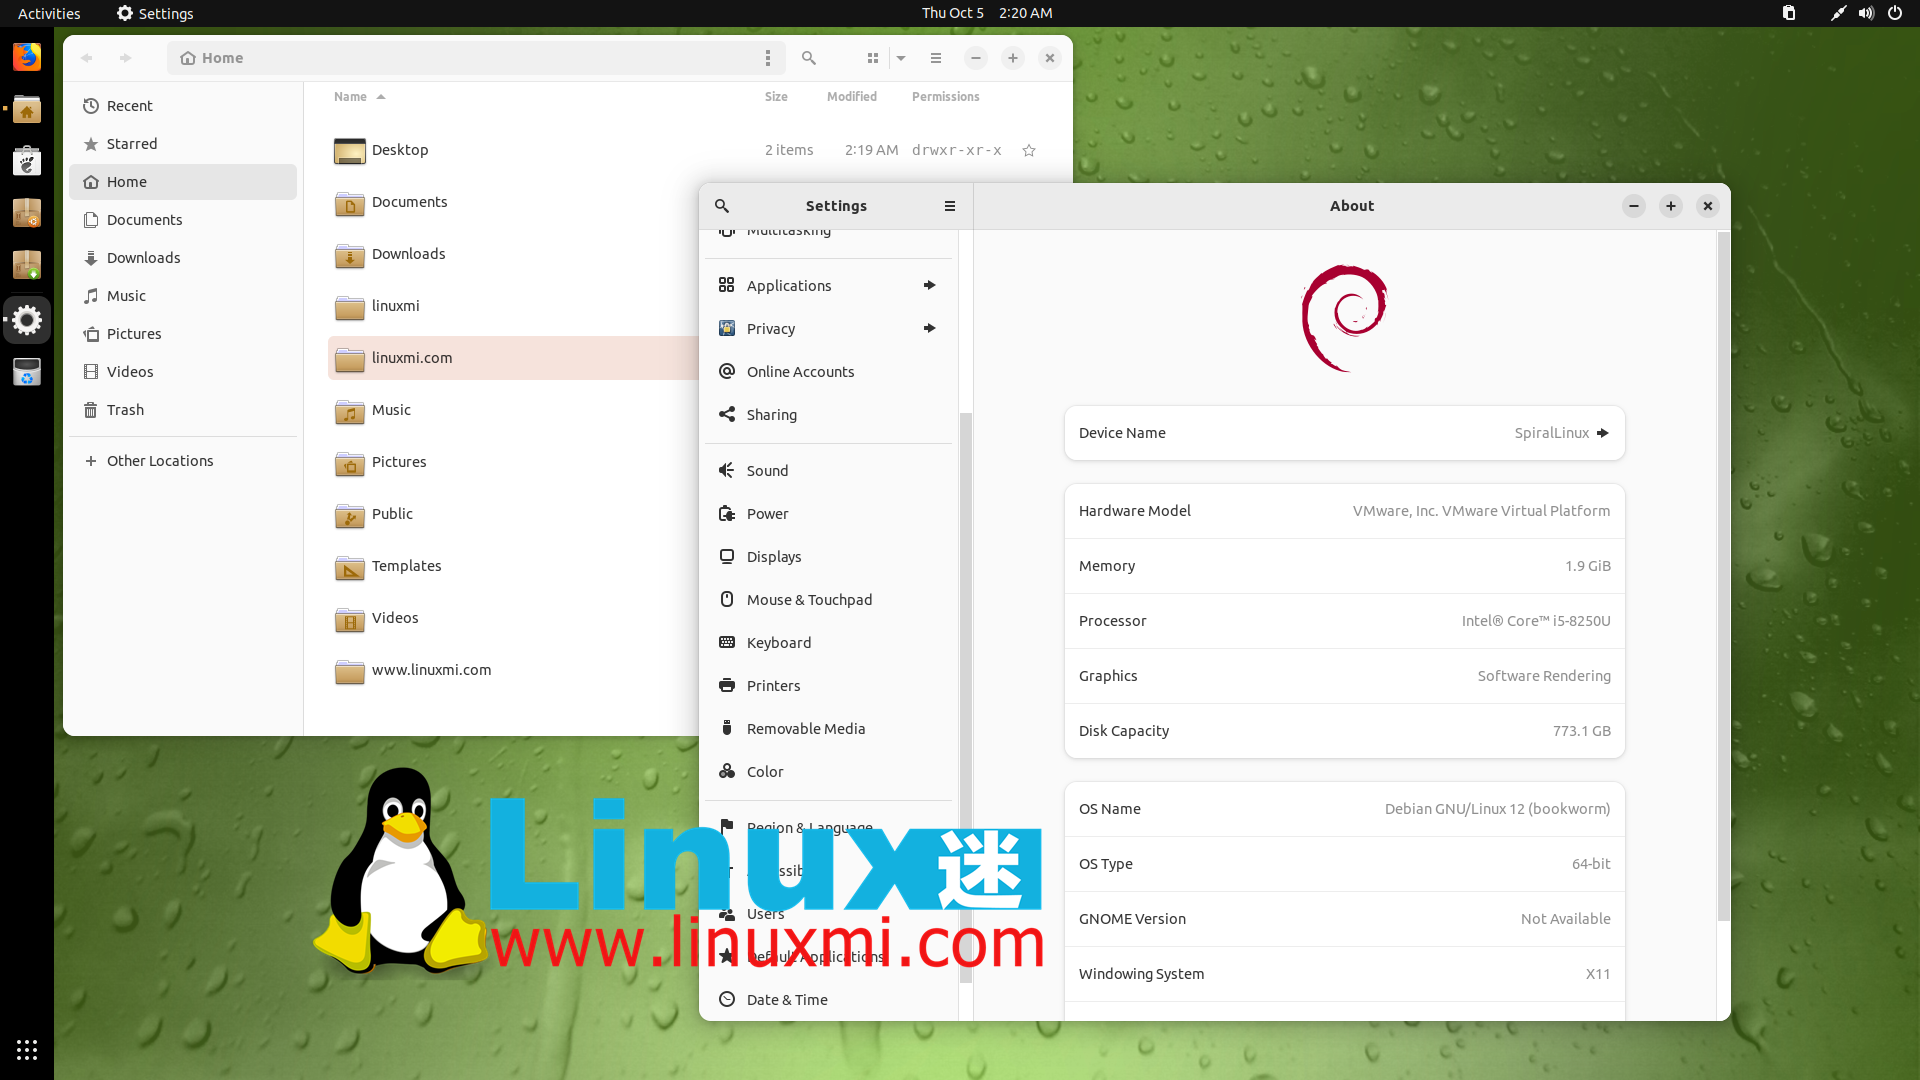
Task: Go back in Files navigation
Action: click(87, 58)
